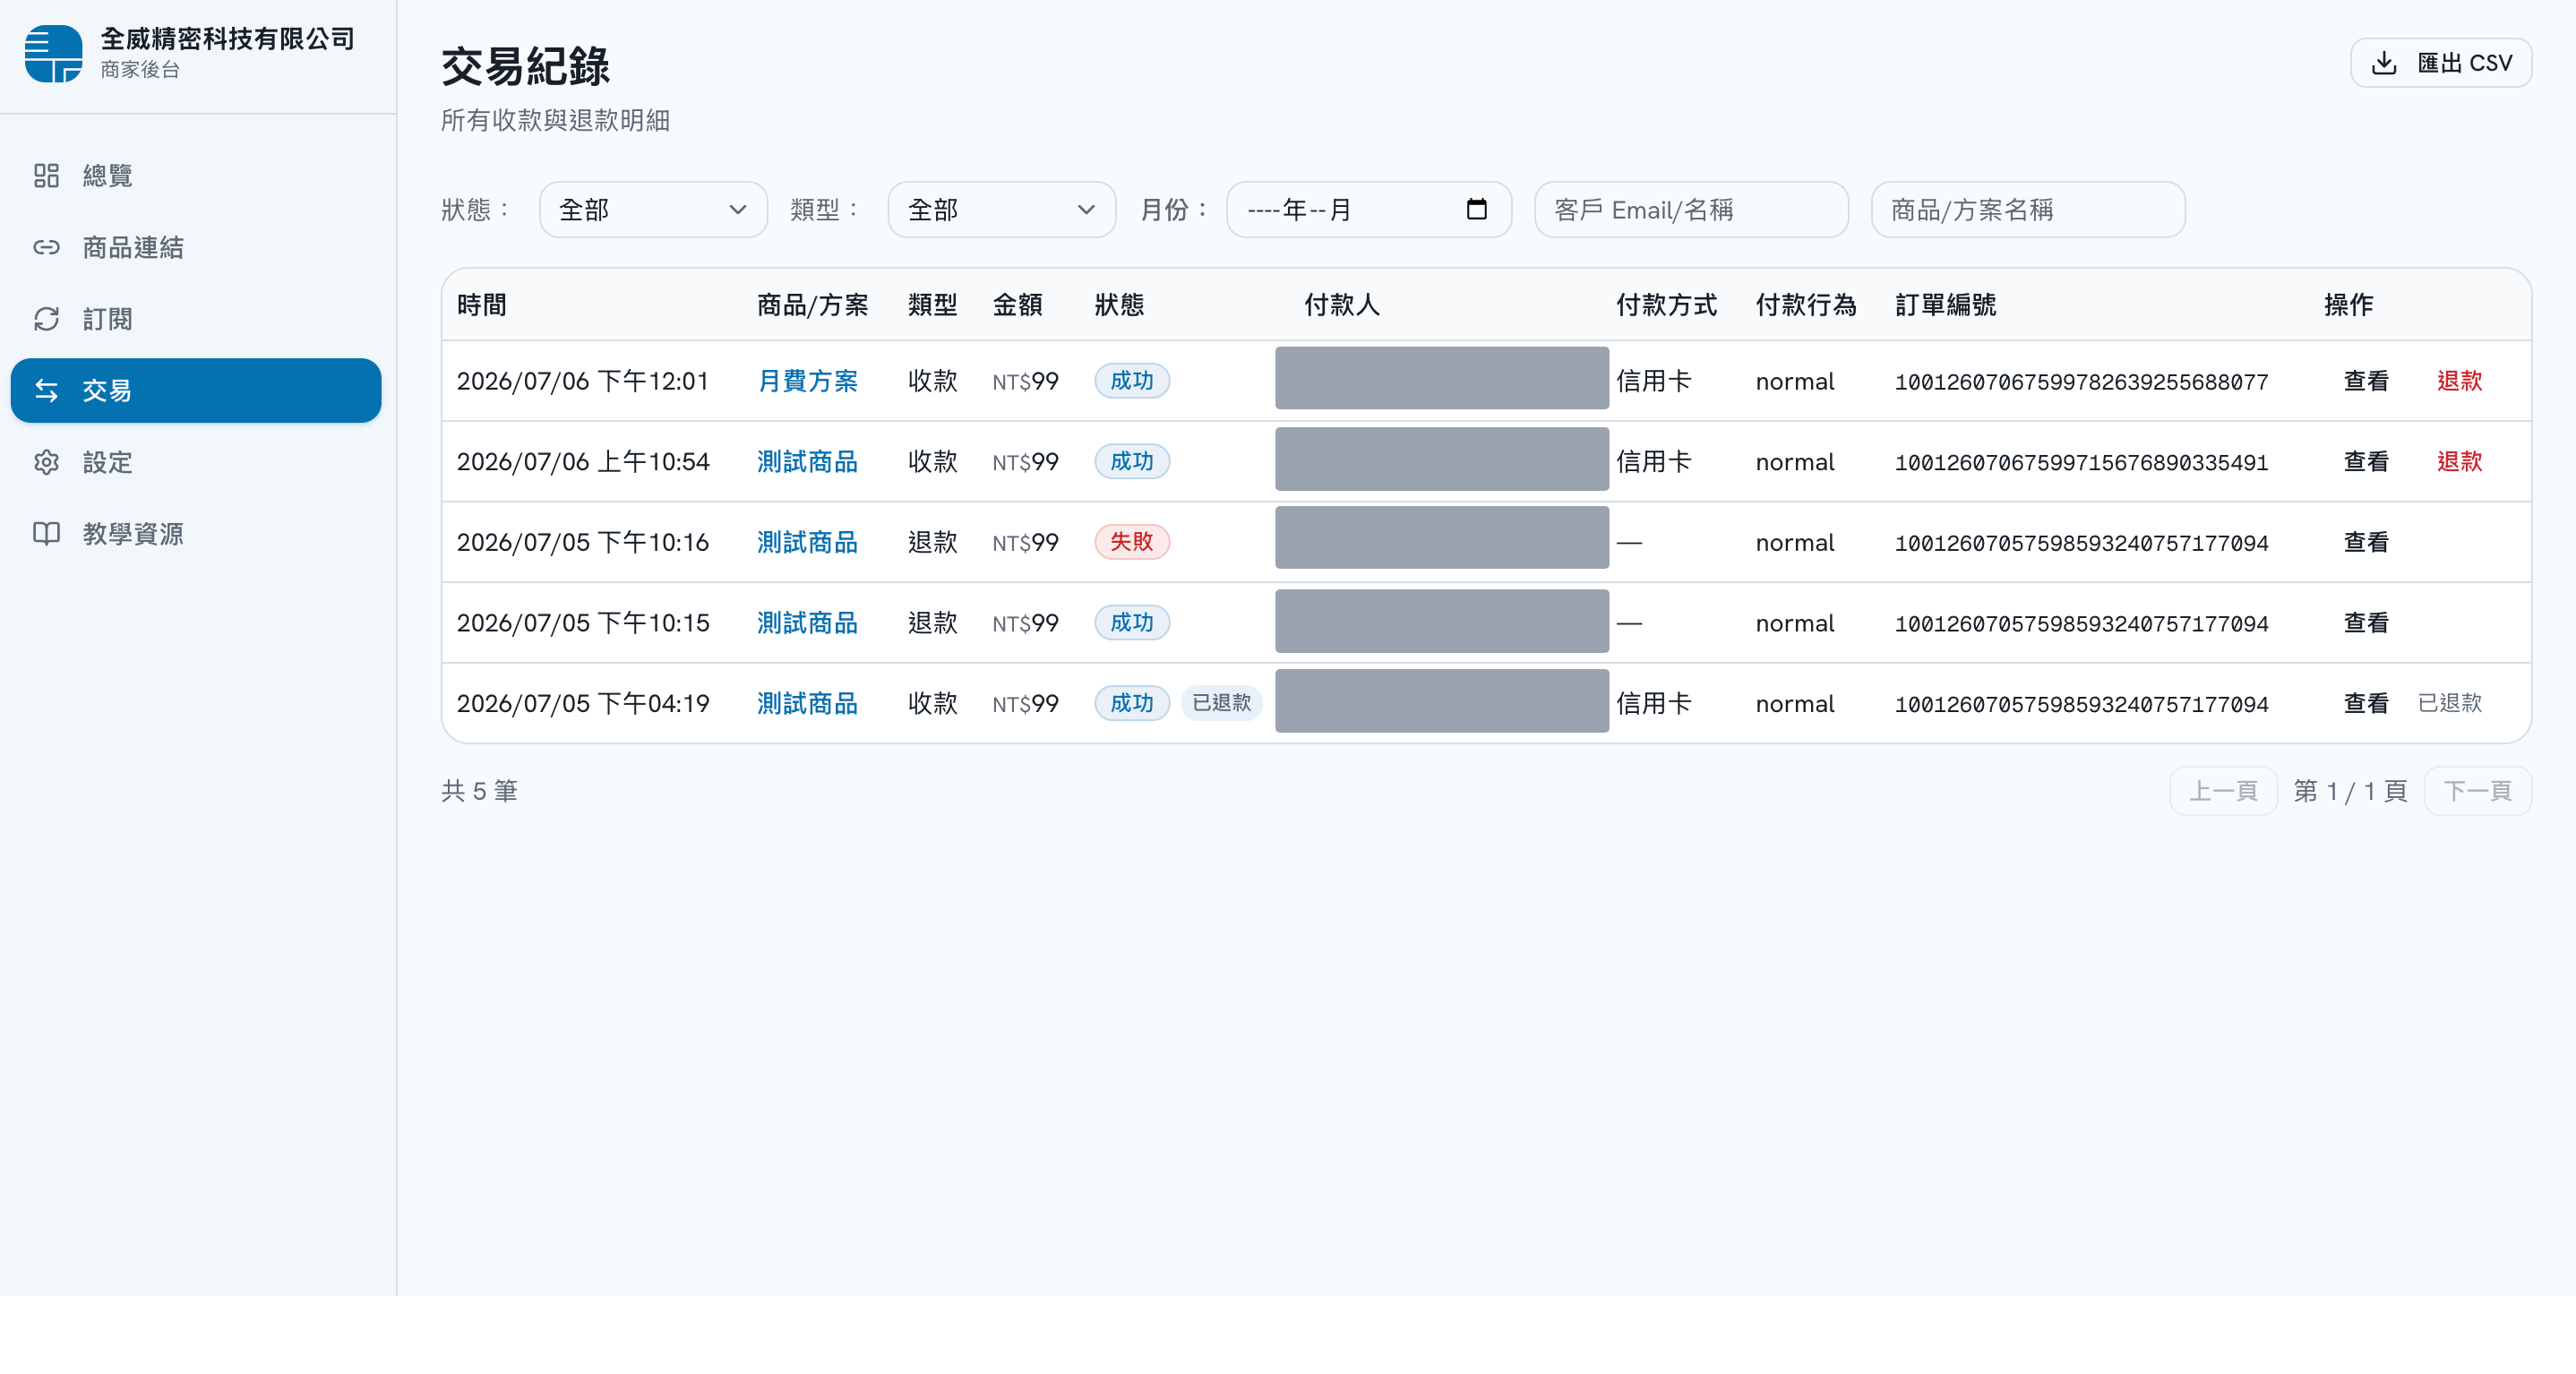The image size is (2576, 1374).
Task: Go to 總覽 in the sidebar
Action: click(196, 175)
